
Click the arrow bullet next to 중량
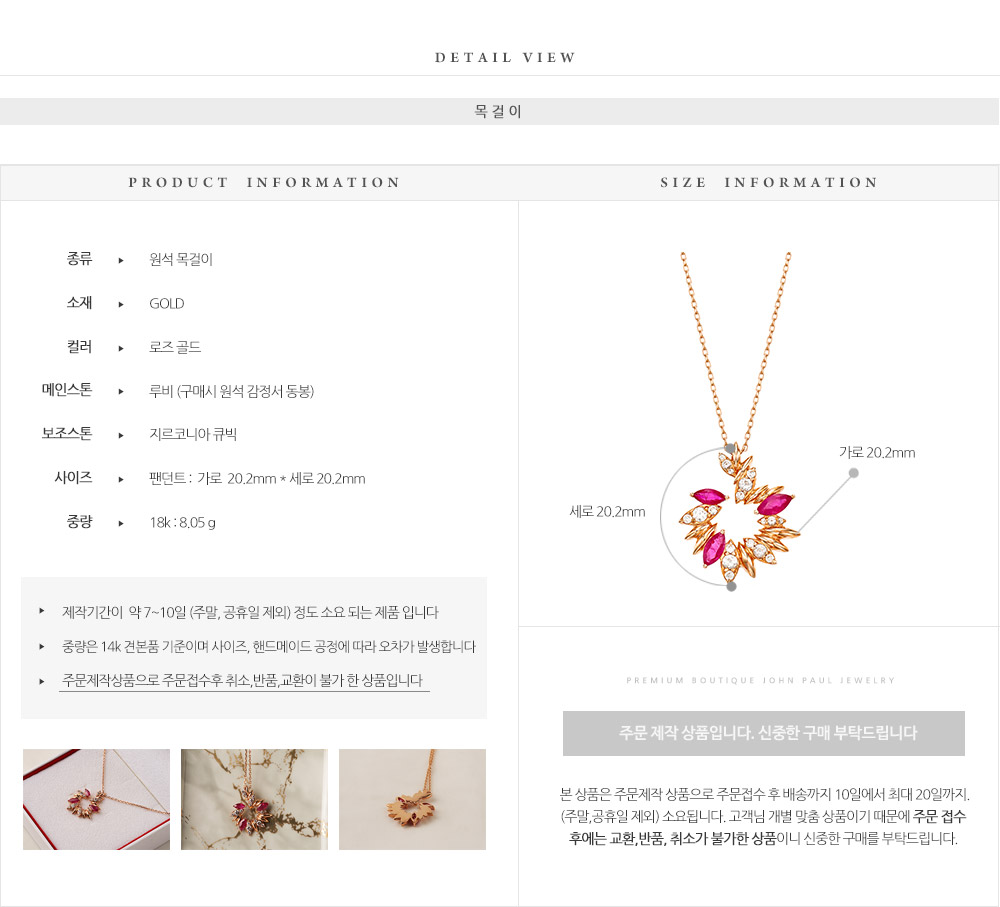point(121,524)
